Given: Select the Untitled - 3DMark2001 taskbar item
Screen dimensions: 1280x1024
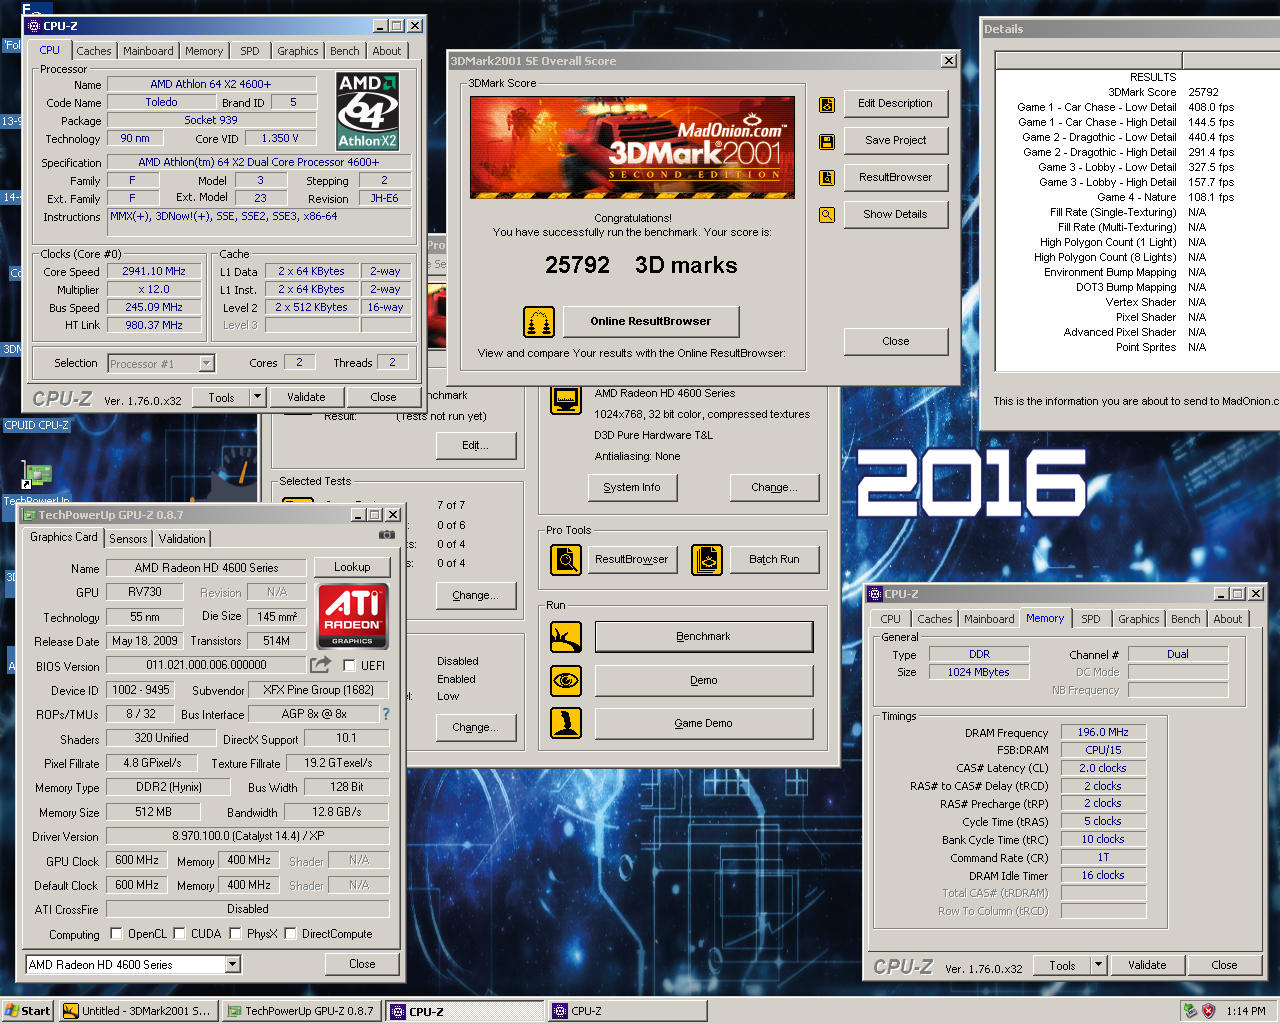Looking at the screenshot, I should 137,1011.
